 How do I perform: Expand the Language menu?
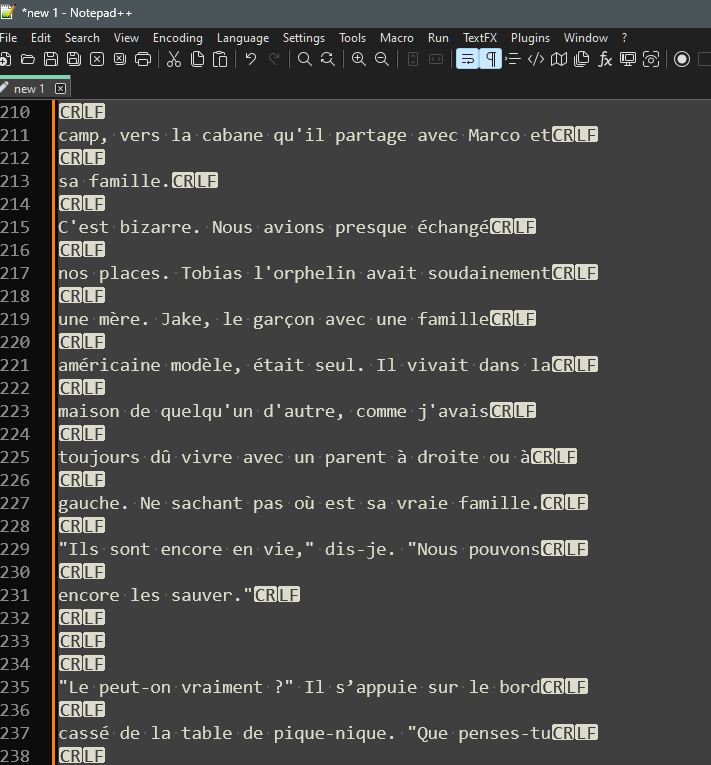[x=242, y=38]
